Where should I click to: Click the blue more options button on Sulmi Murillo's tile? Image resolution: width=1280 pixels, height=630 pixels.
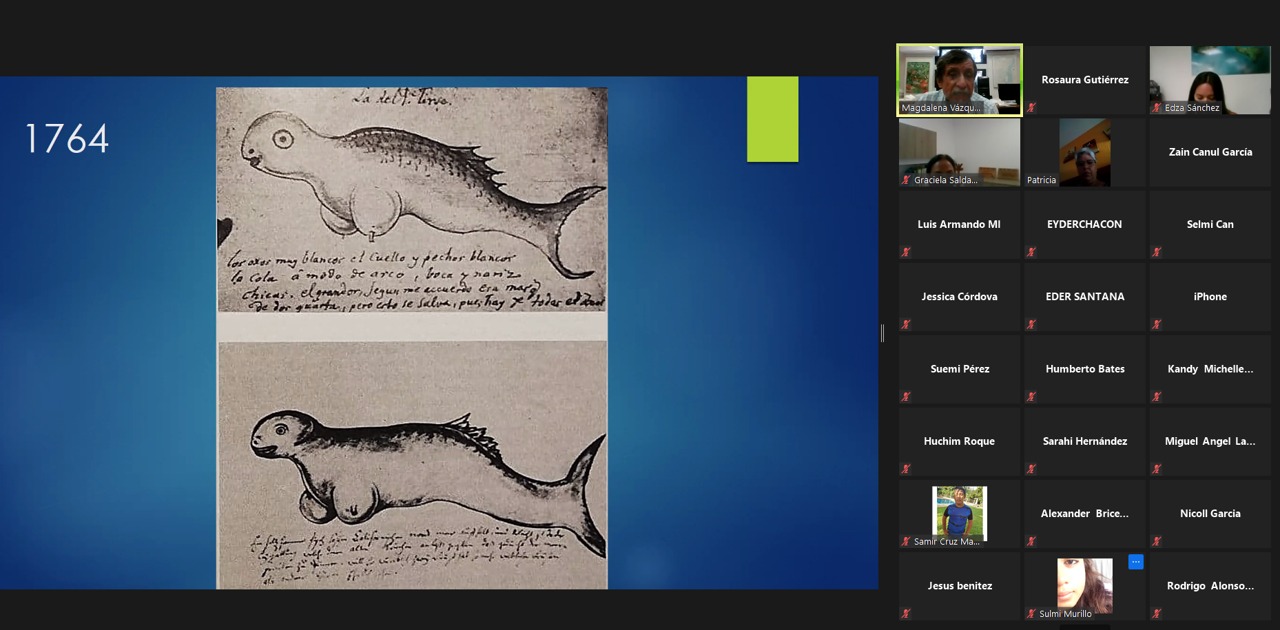1135,562
